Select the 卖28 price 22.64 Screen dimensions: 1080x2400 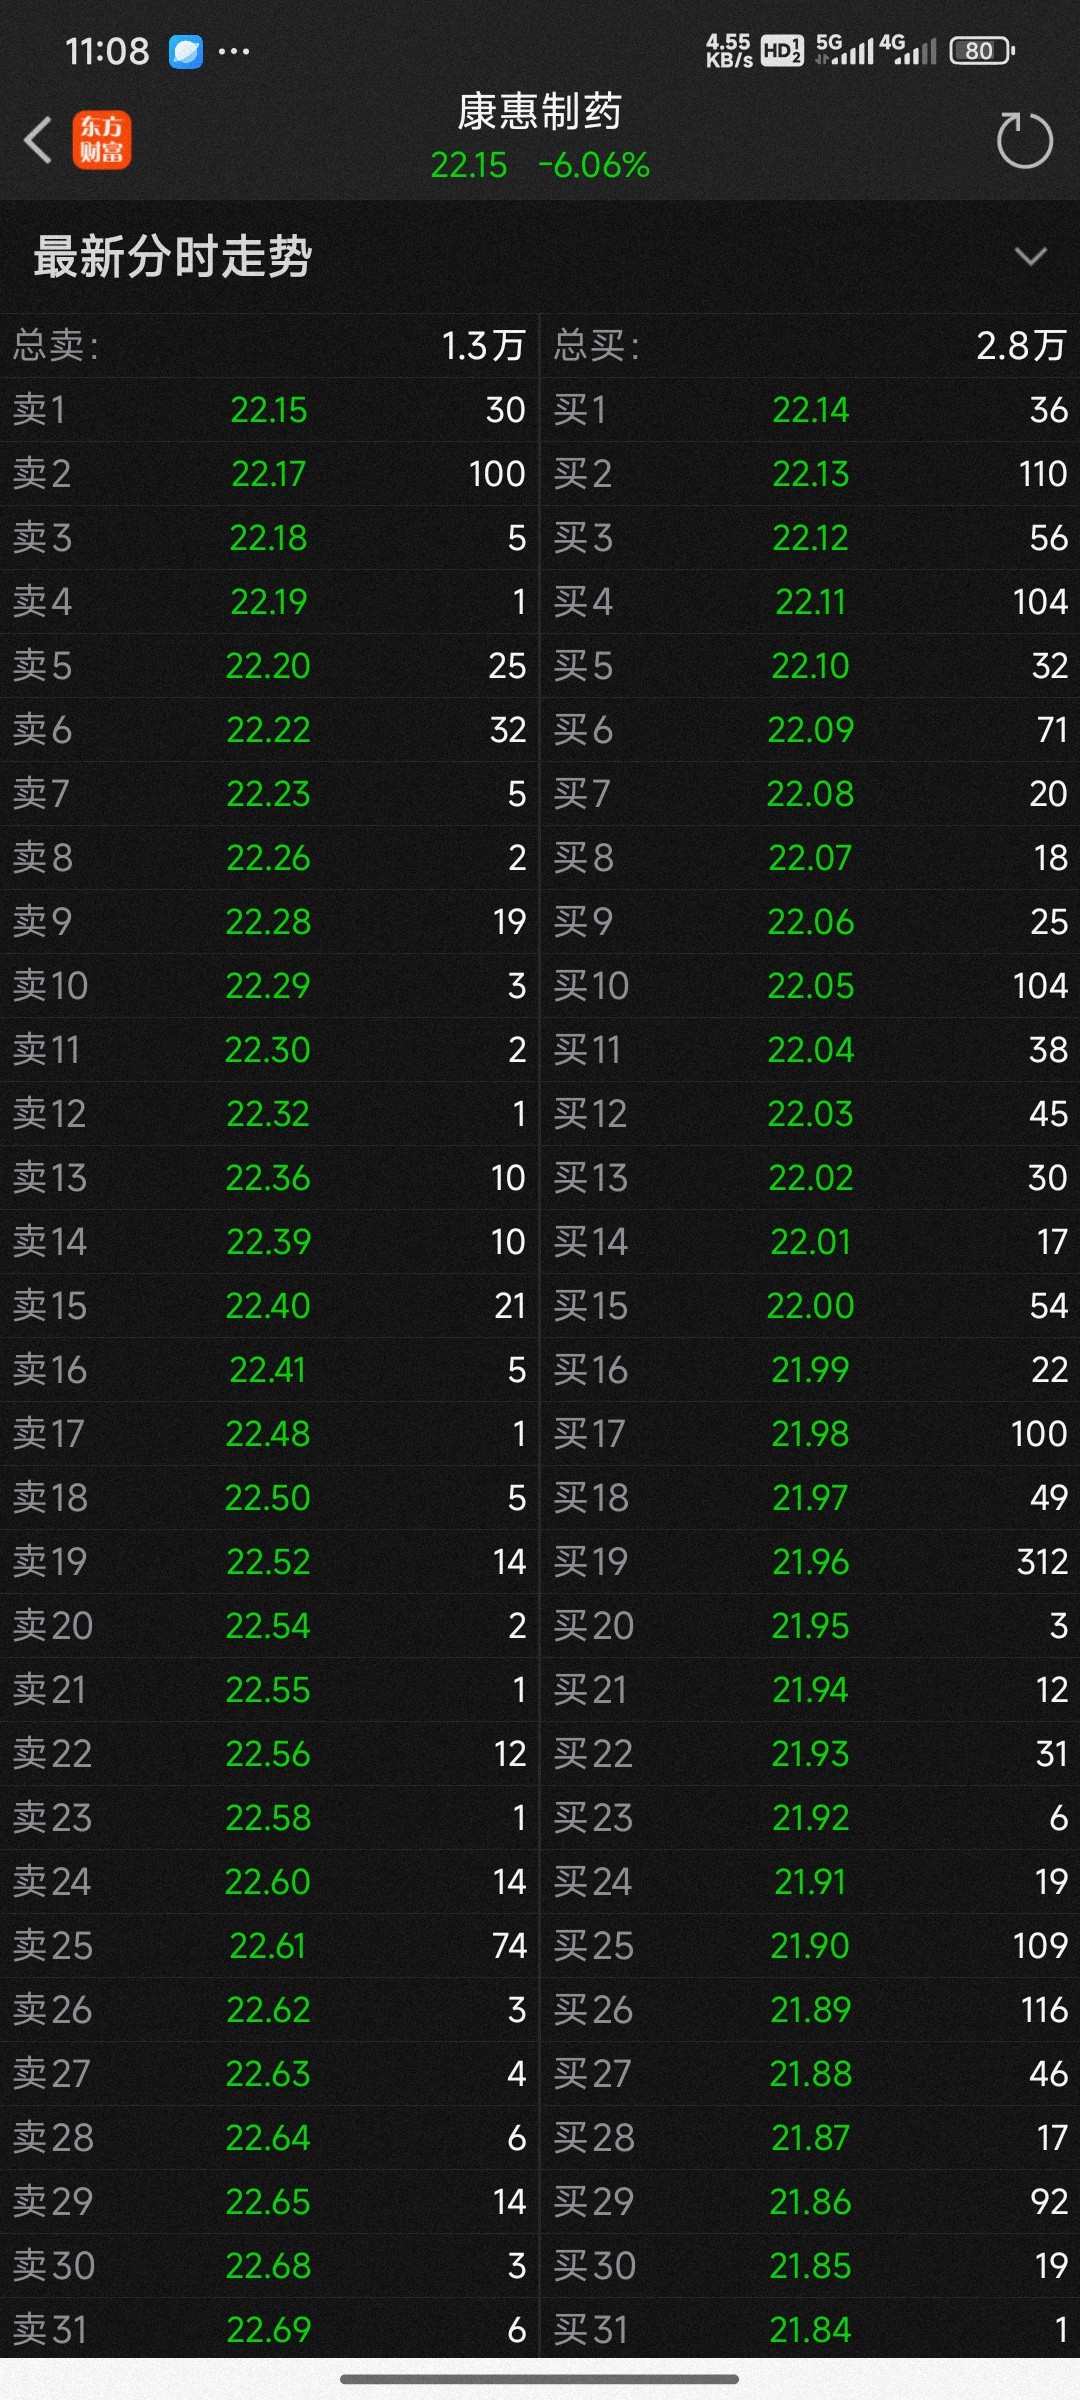point(268,2138)
